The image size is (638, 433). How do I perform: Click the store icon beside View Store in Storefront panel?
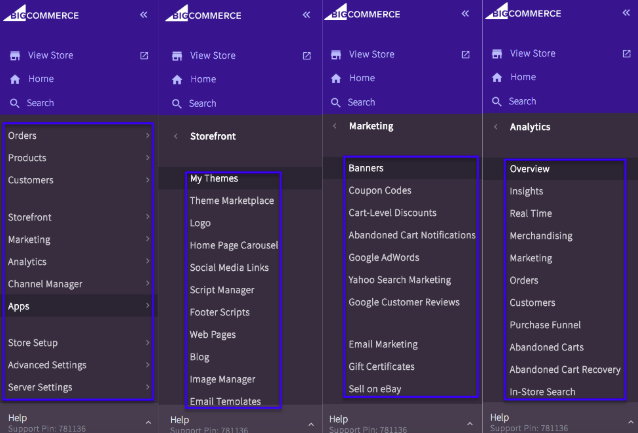coord(177,56)
